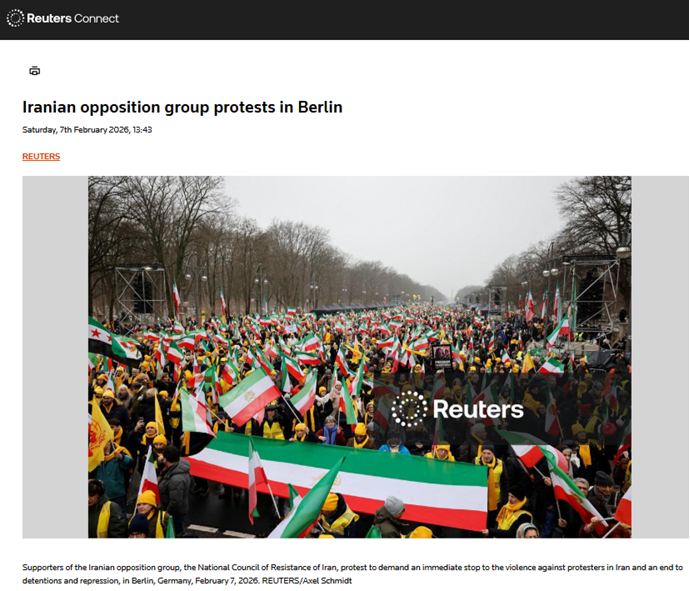Select the REUTERS/Axel Schmidt photographer credit

307,581
